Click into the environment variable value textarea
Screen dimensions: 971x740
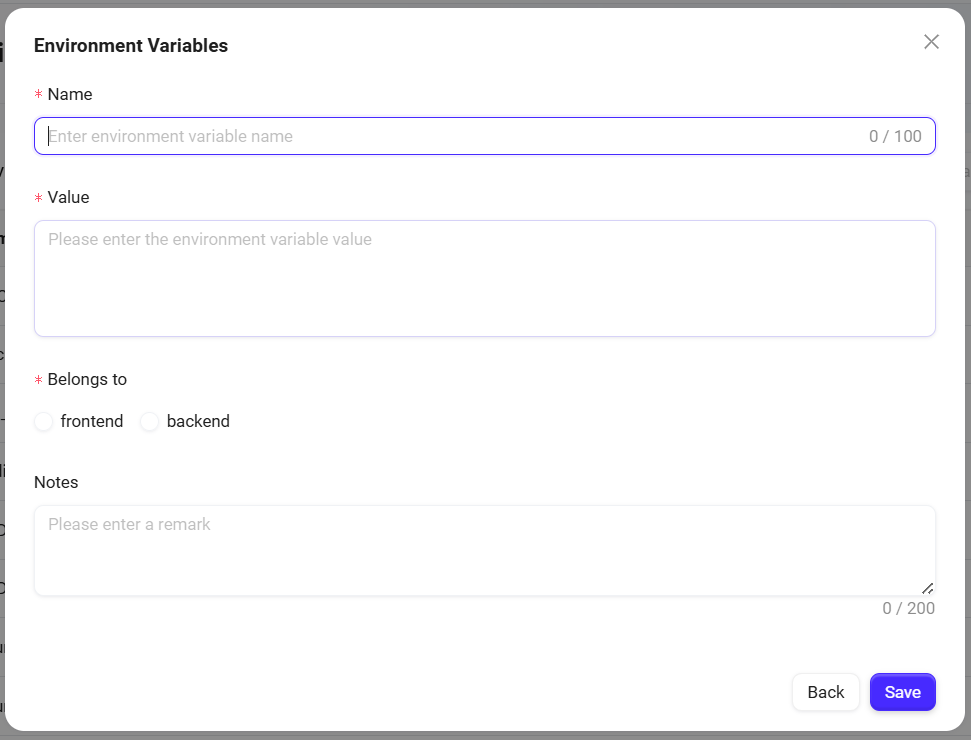pyautogui.click(x=484, y=278)
